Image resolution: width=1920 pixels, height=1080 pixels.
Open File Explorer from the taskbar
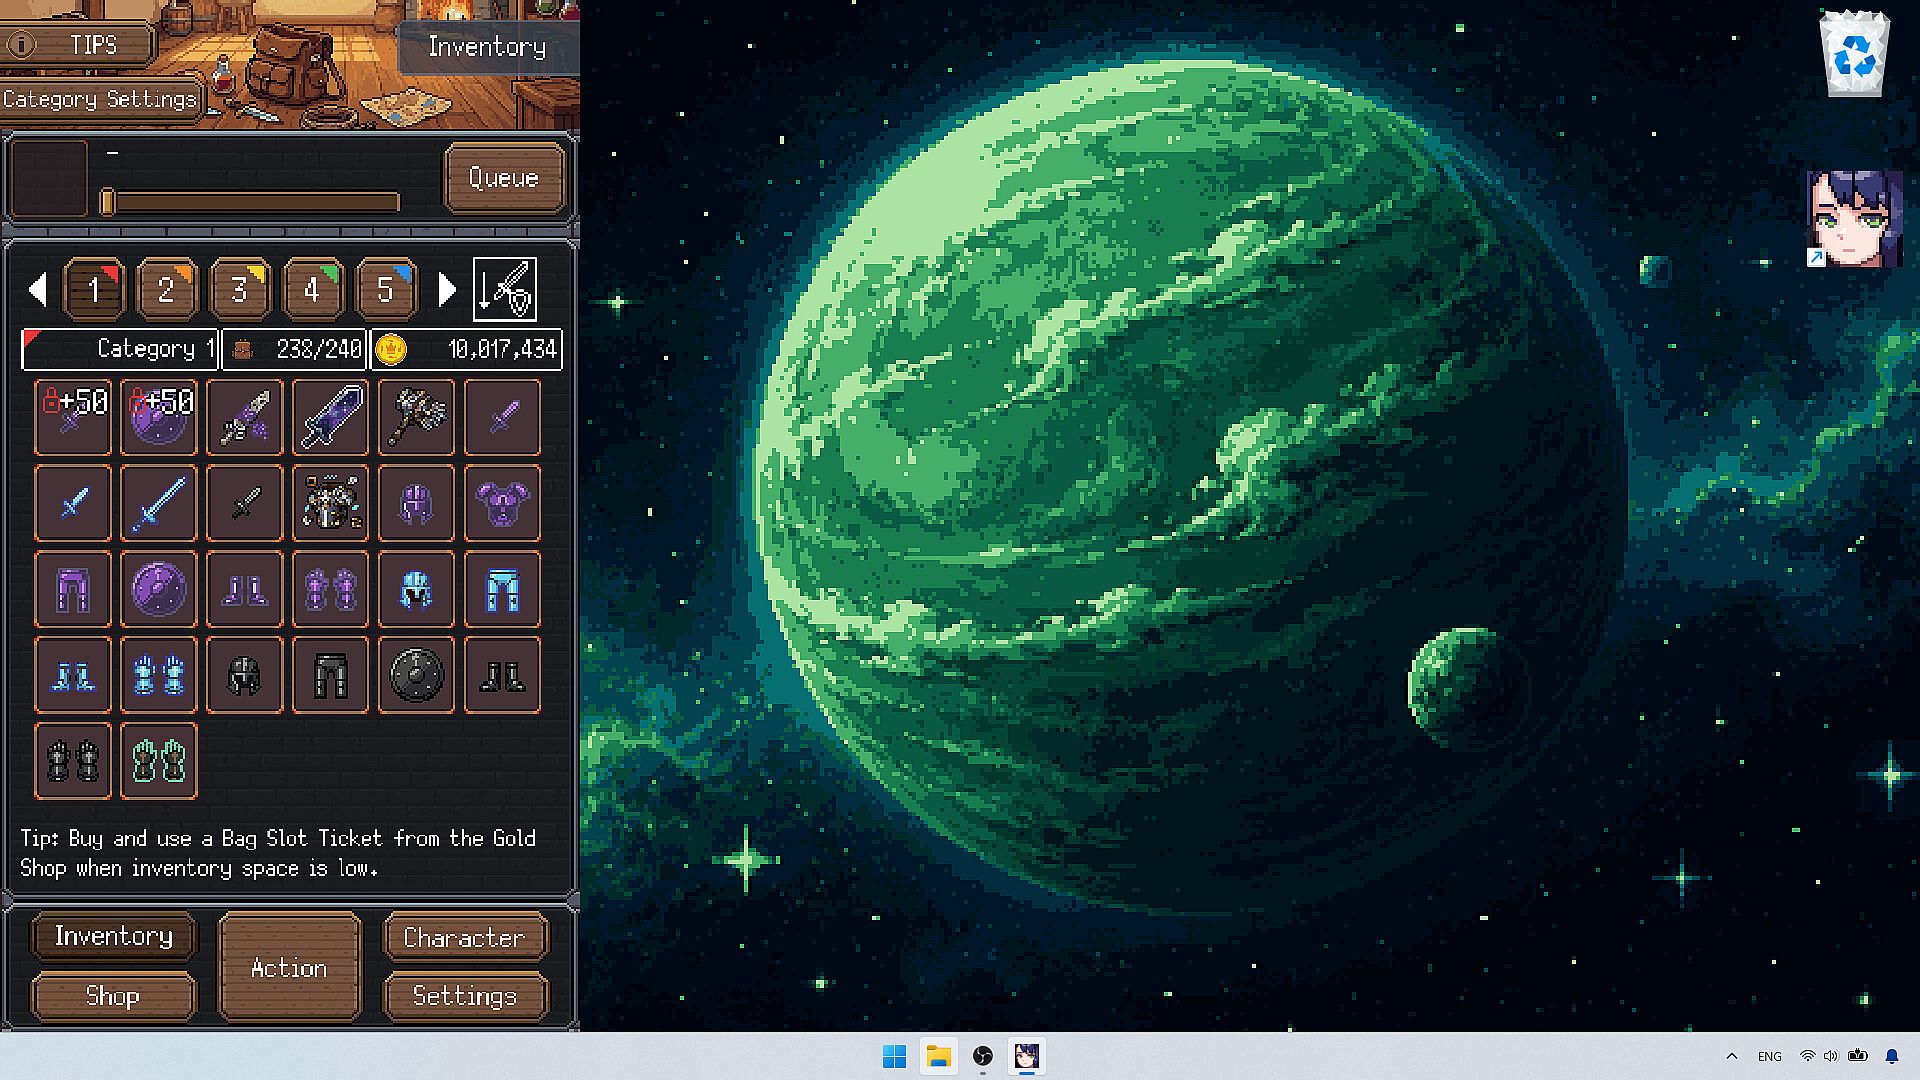938,1056
